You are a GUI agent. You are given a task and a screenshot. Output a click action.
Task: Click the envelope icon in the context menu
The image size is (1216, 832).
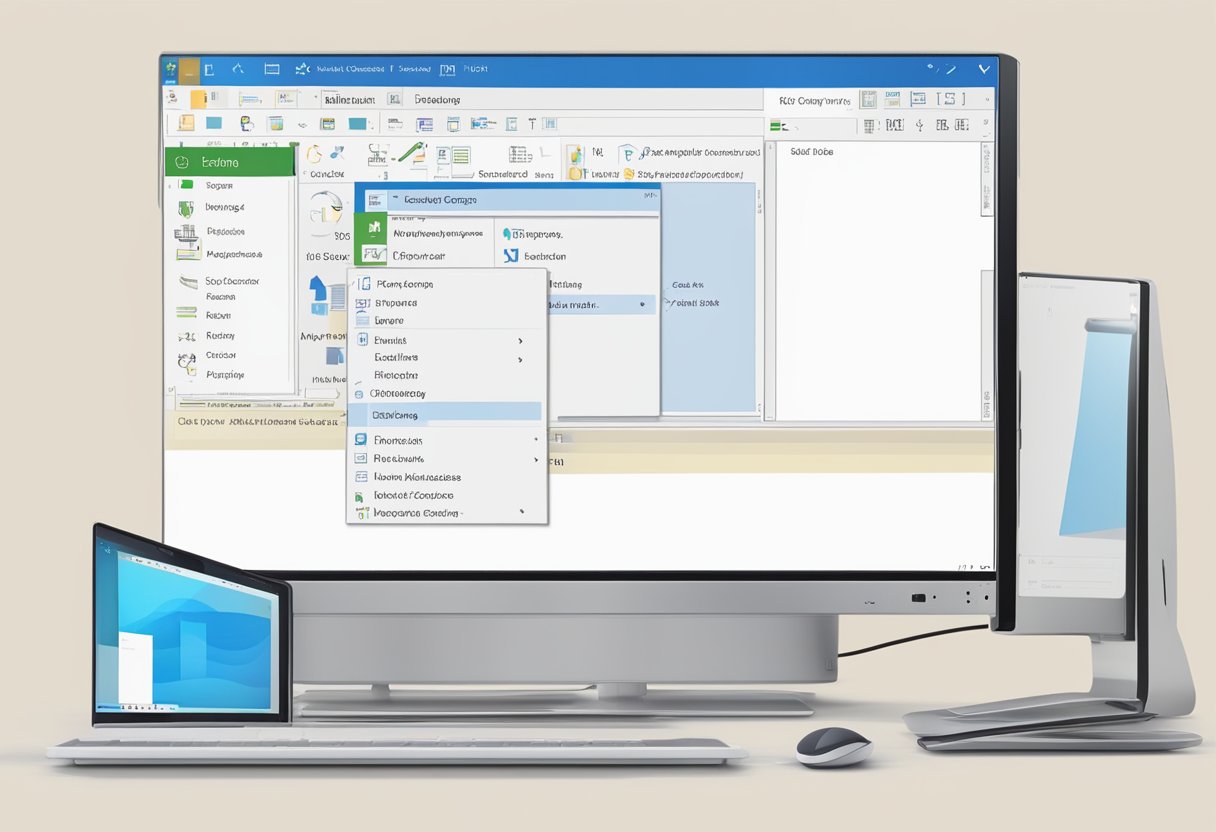[360, 457]
